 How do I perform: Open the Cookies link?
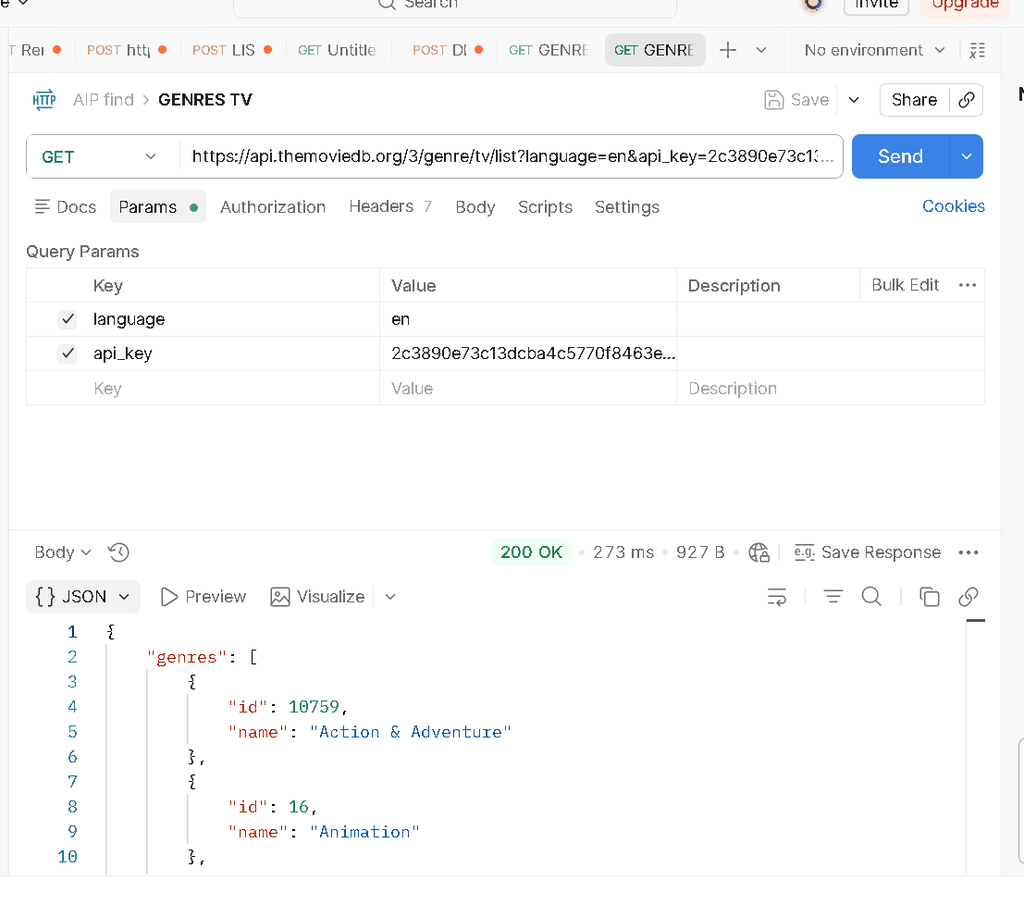point(953,206)
